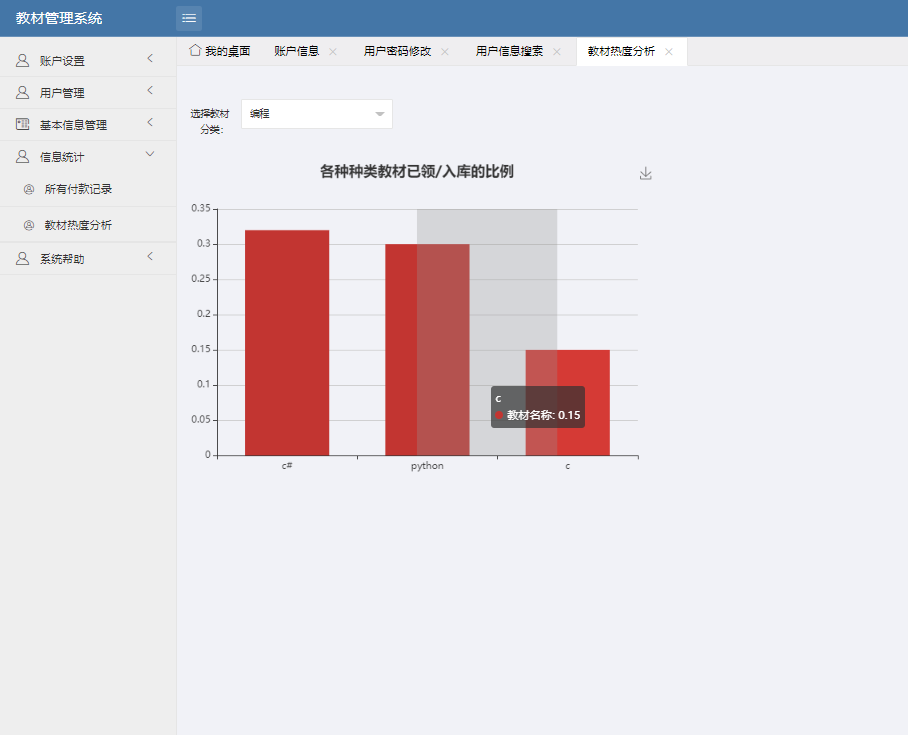The width and height of the screenshot is (908, 735).
Task: Click the chart title 各种种类教材已领/入库的比例
Action: tap(417, 172)
